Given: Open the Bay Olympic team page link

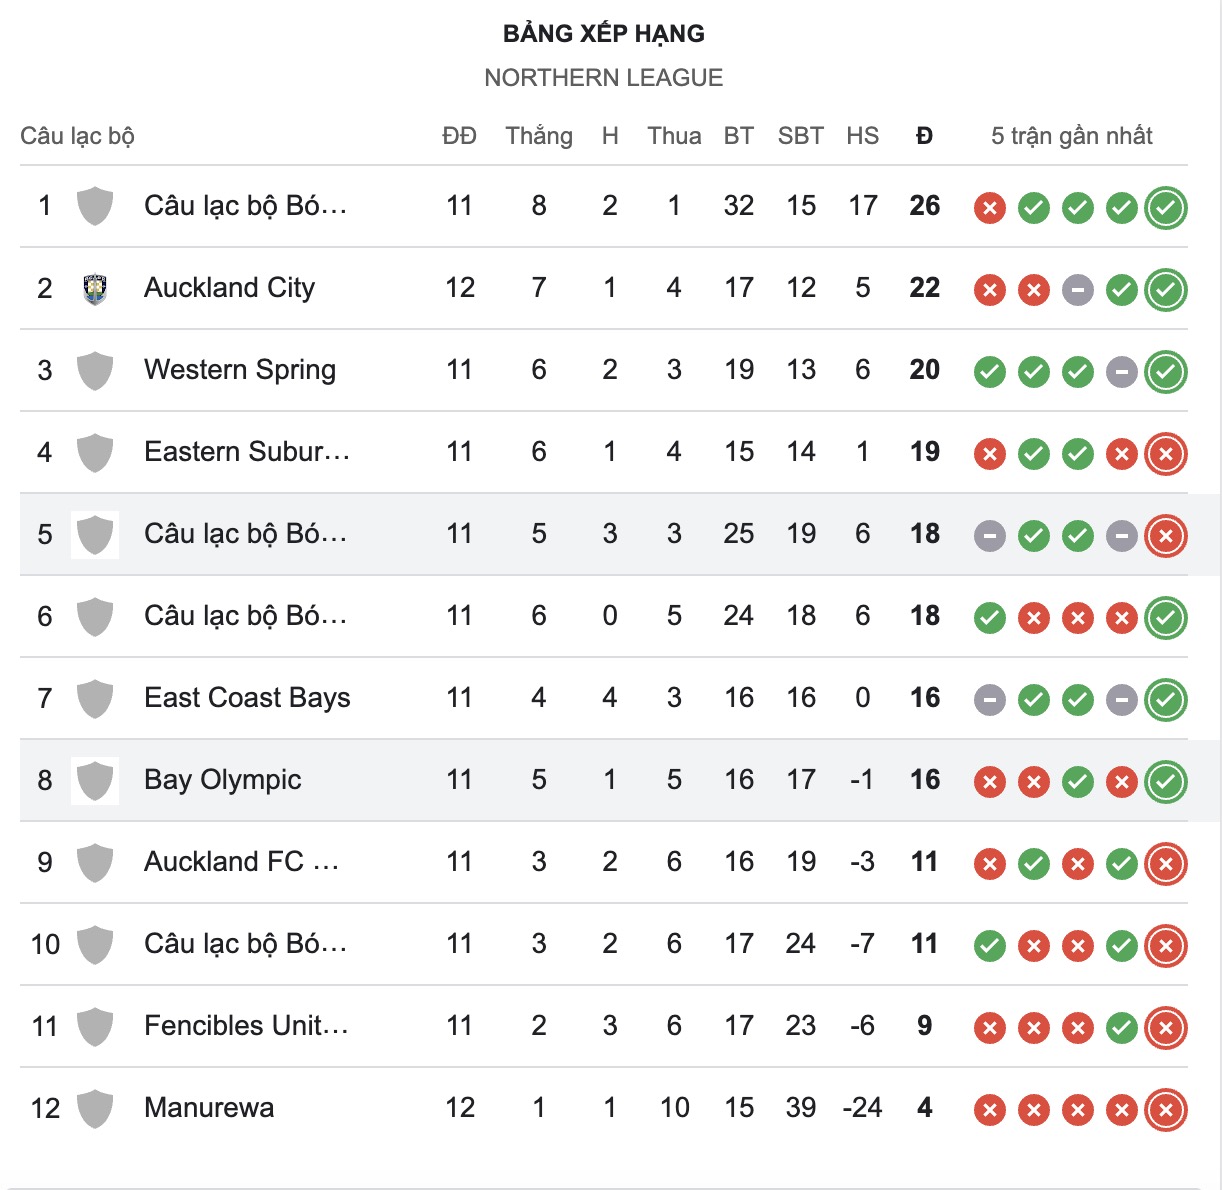Looking at the screenshot, I should (222, 781).
